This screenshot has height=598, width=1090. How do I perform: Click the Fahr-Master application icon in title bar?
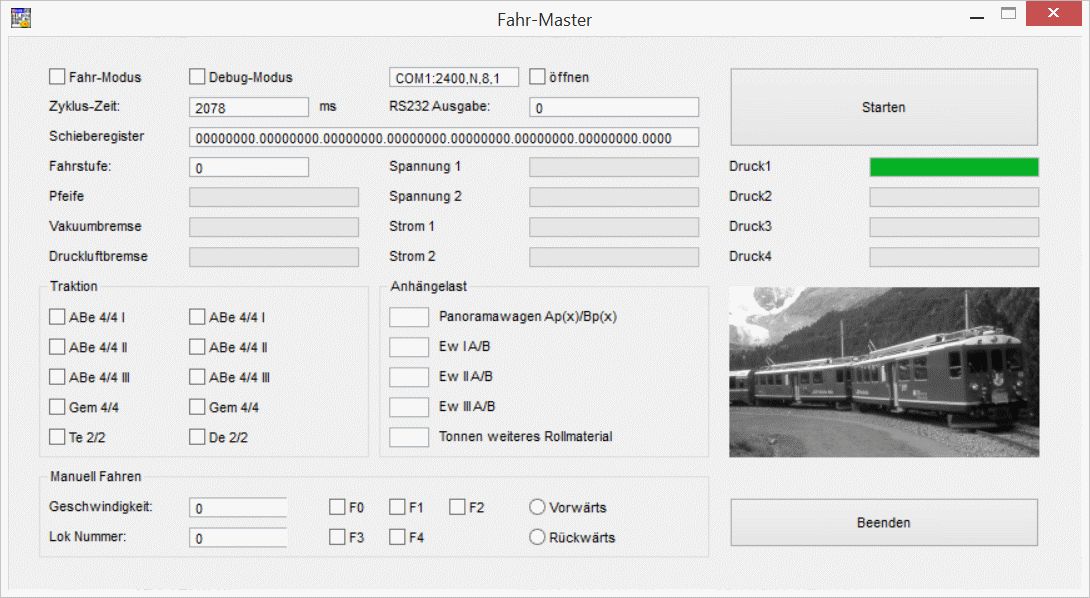point(21,18)
